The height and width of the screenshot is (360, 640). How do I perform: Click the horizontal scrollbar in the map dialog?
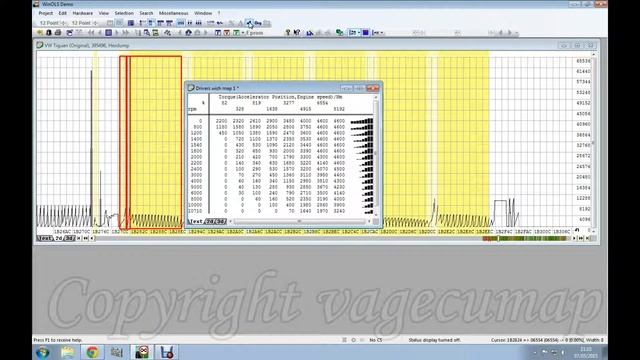coord(299,221)
